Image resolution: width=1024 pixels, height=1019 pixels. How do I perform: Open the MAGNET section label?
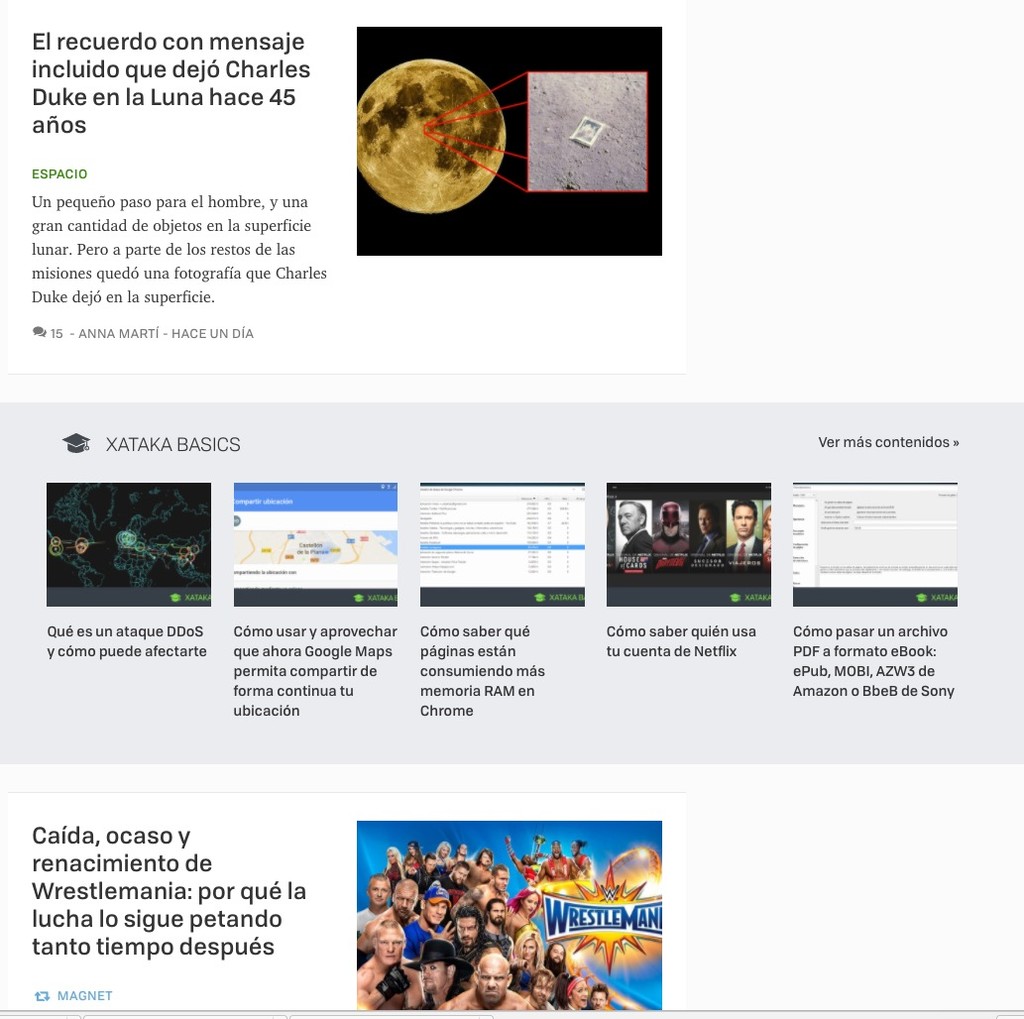pos(85,995)
